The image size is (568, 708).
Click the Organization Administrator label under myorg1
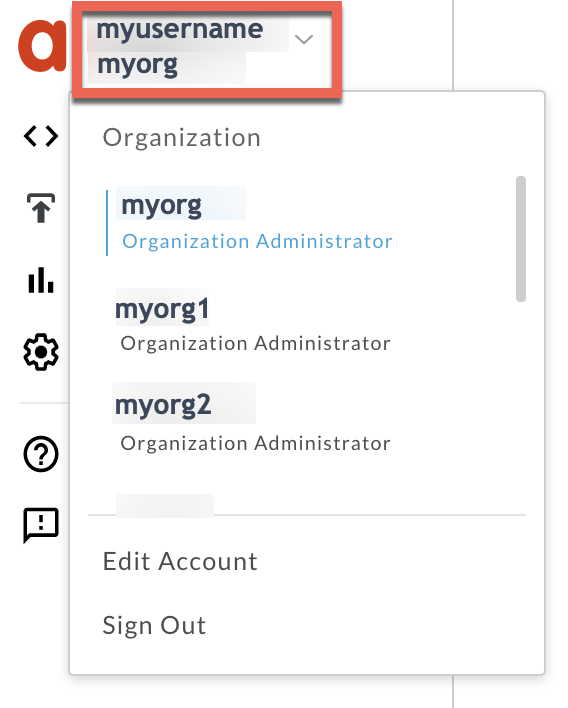pos(256,344)
